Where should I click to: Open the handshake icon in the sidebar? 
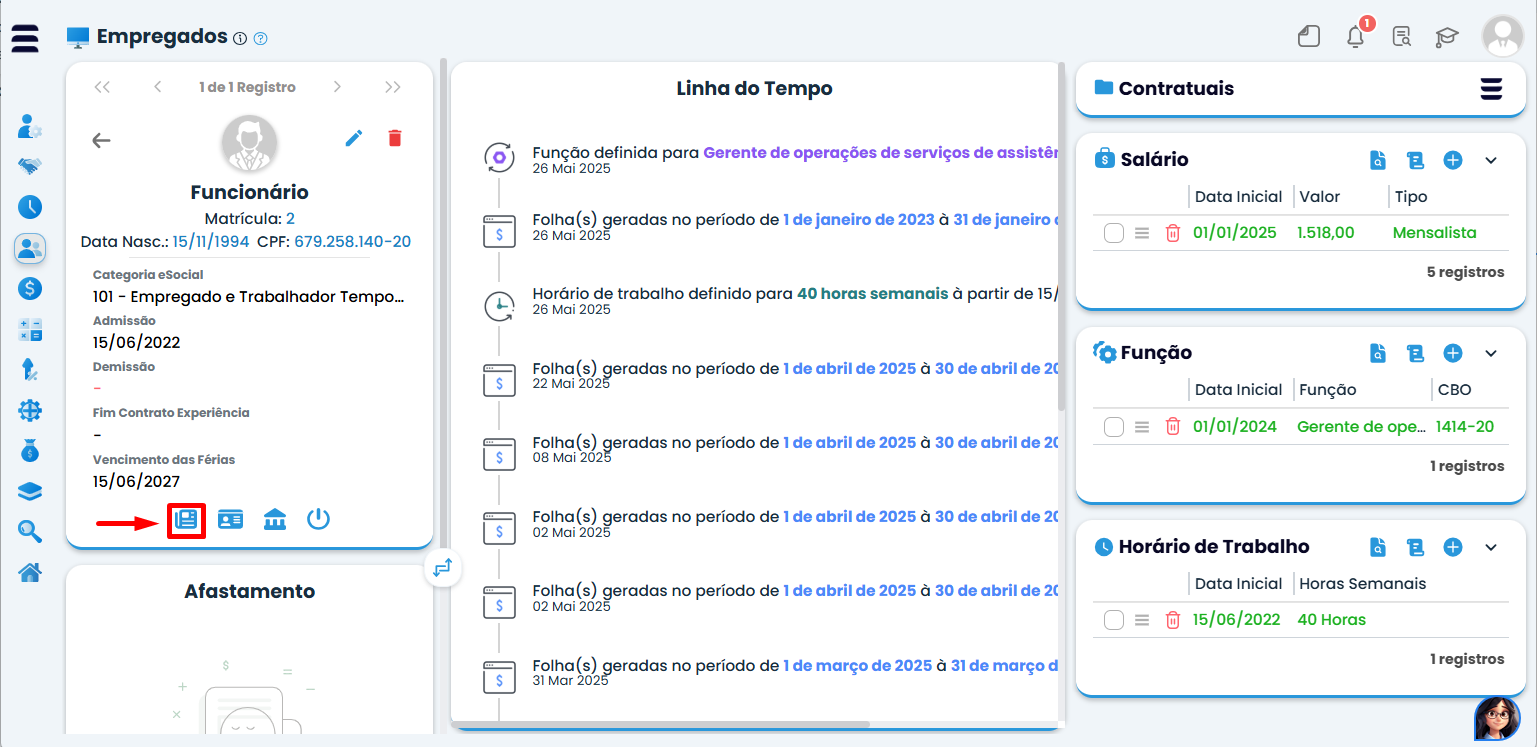[x=30, y=167]
